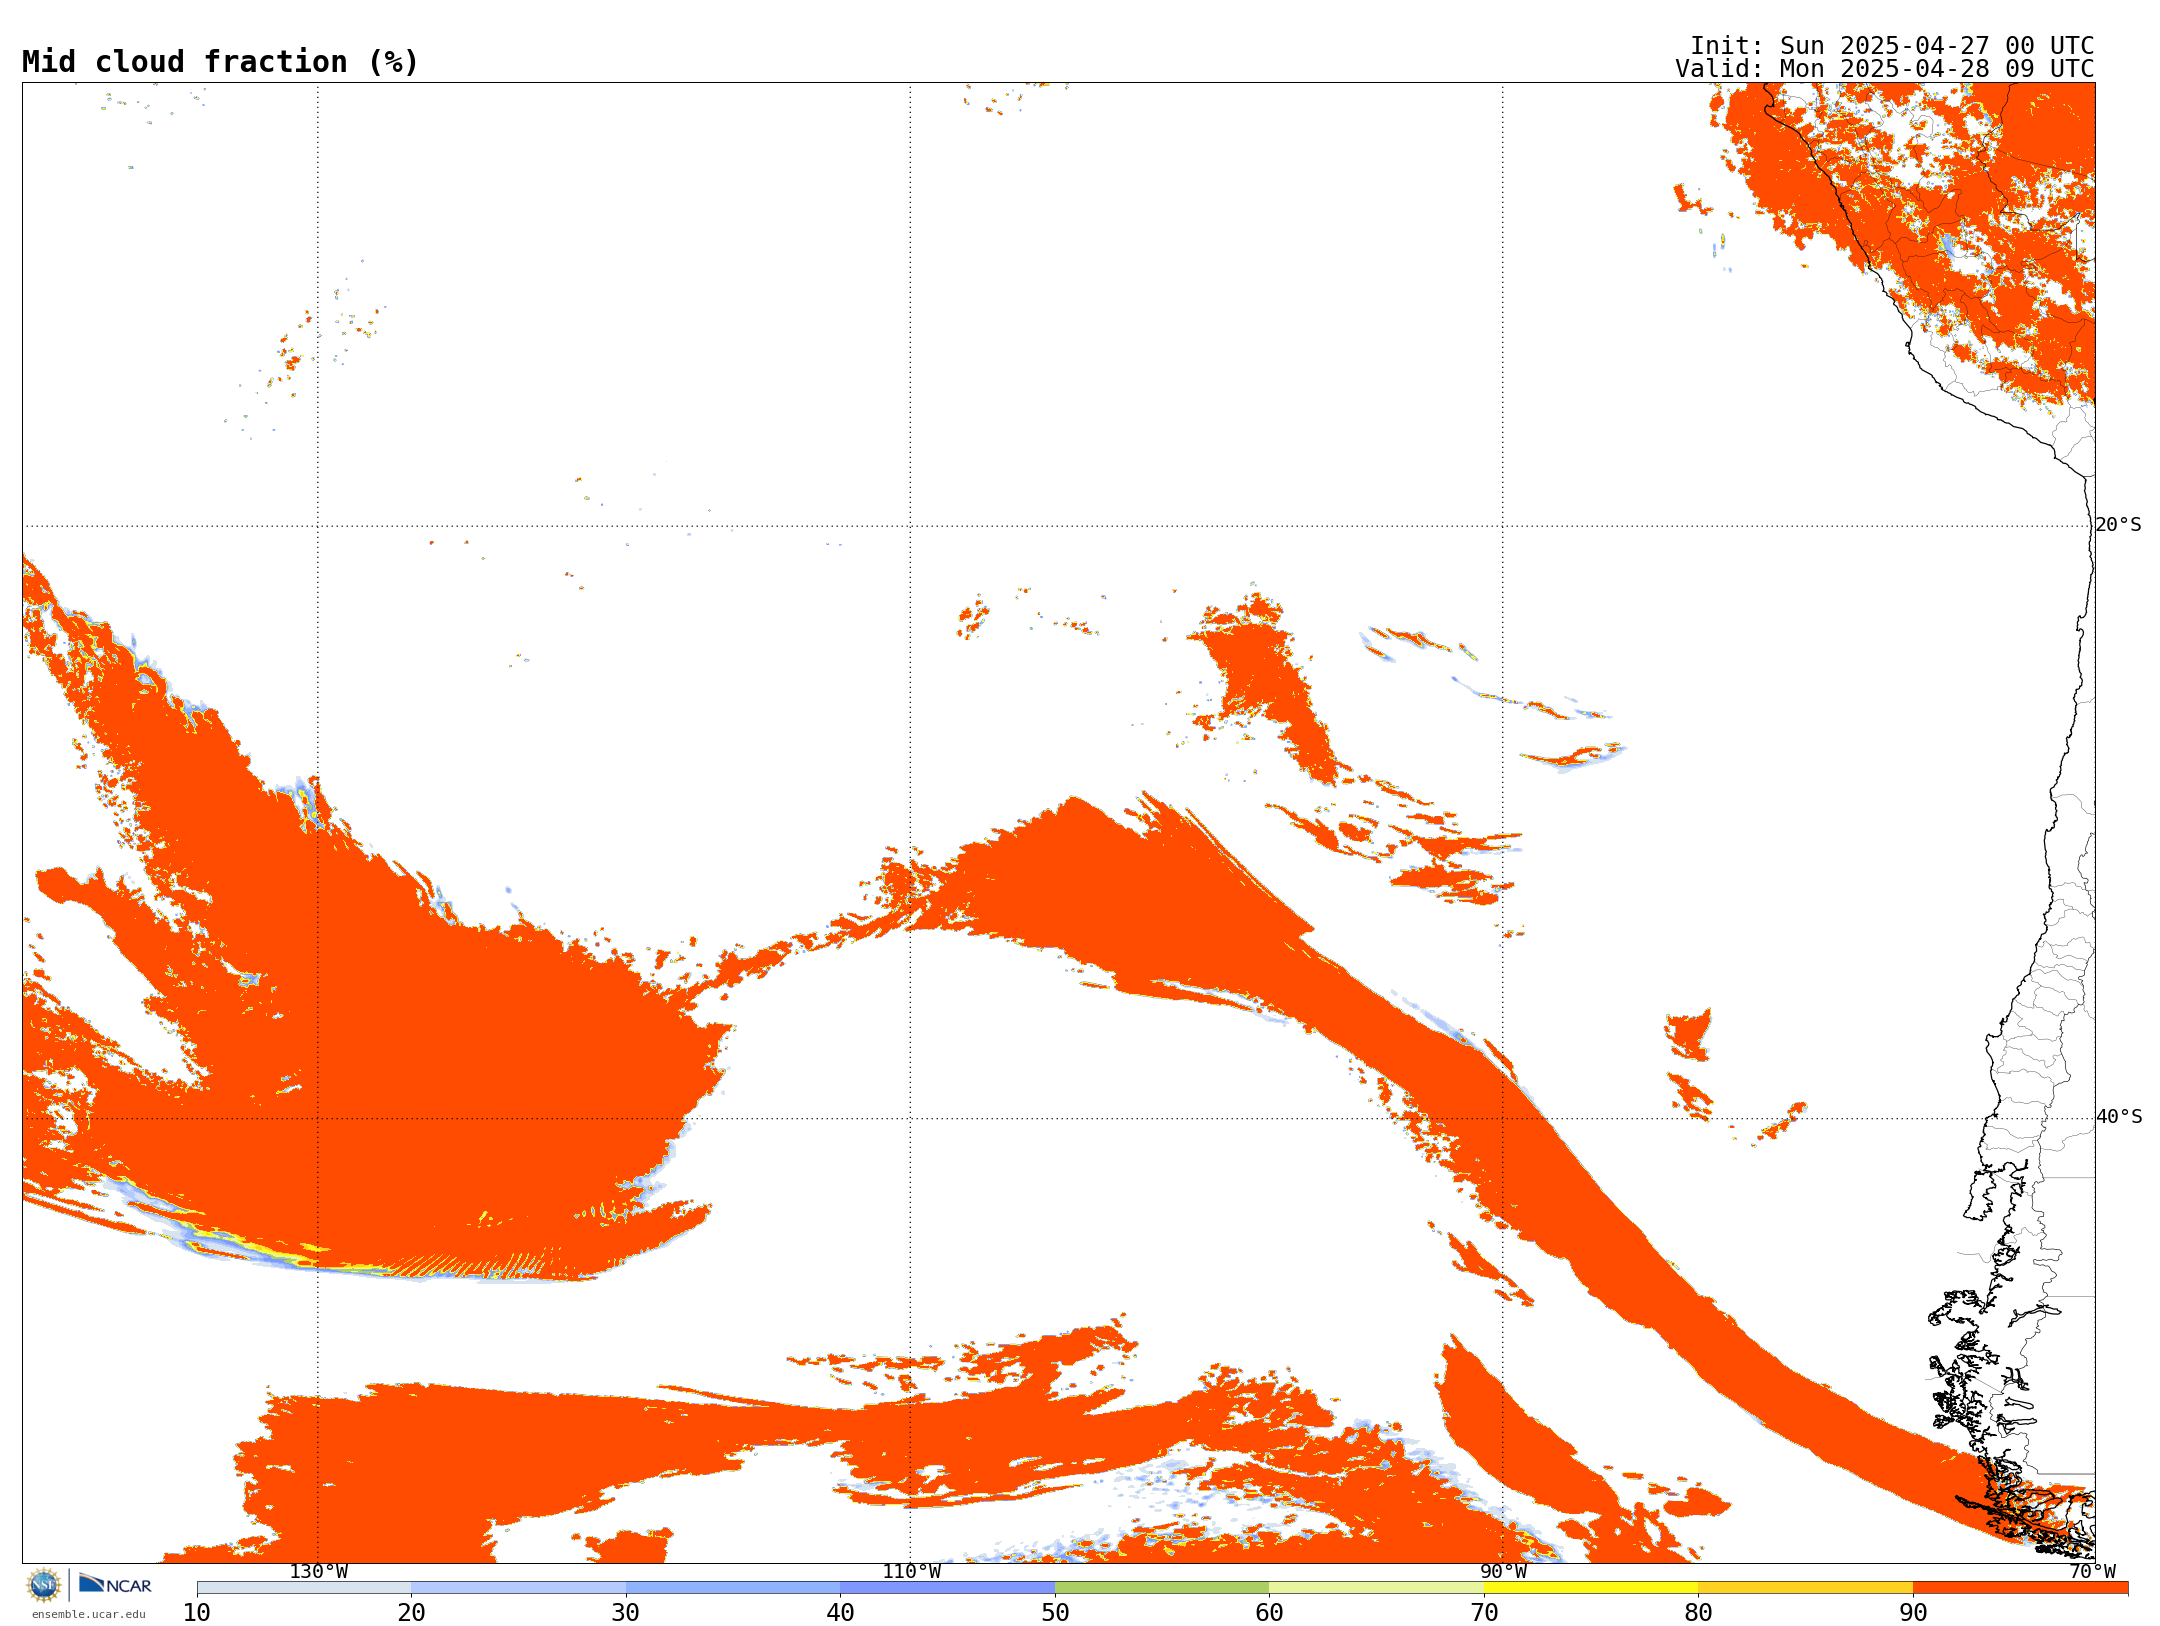
Task: Click the Valid date line 'Mon 2025-04-28 09 UTC'
Action: (1936, 69)
